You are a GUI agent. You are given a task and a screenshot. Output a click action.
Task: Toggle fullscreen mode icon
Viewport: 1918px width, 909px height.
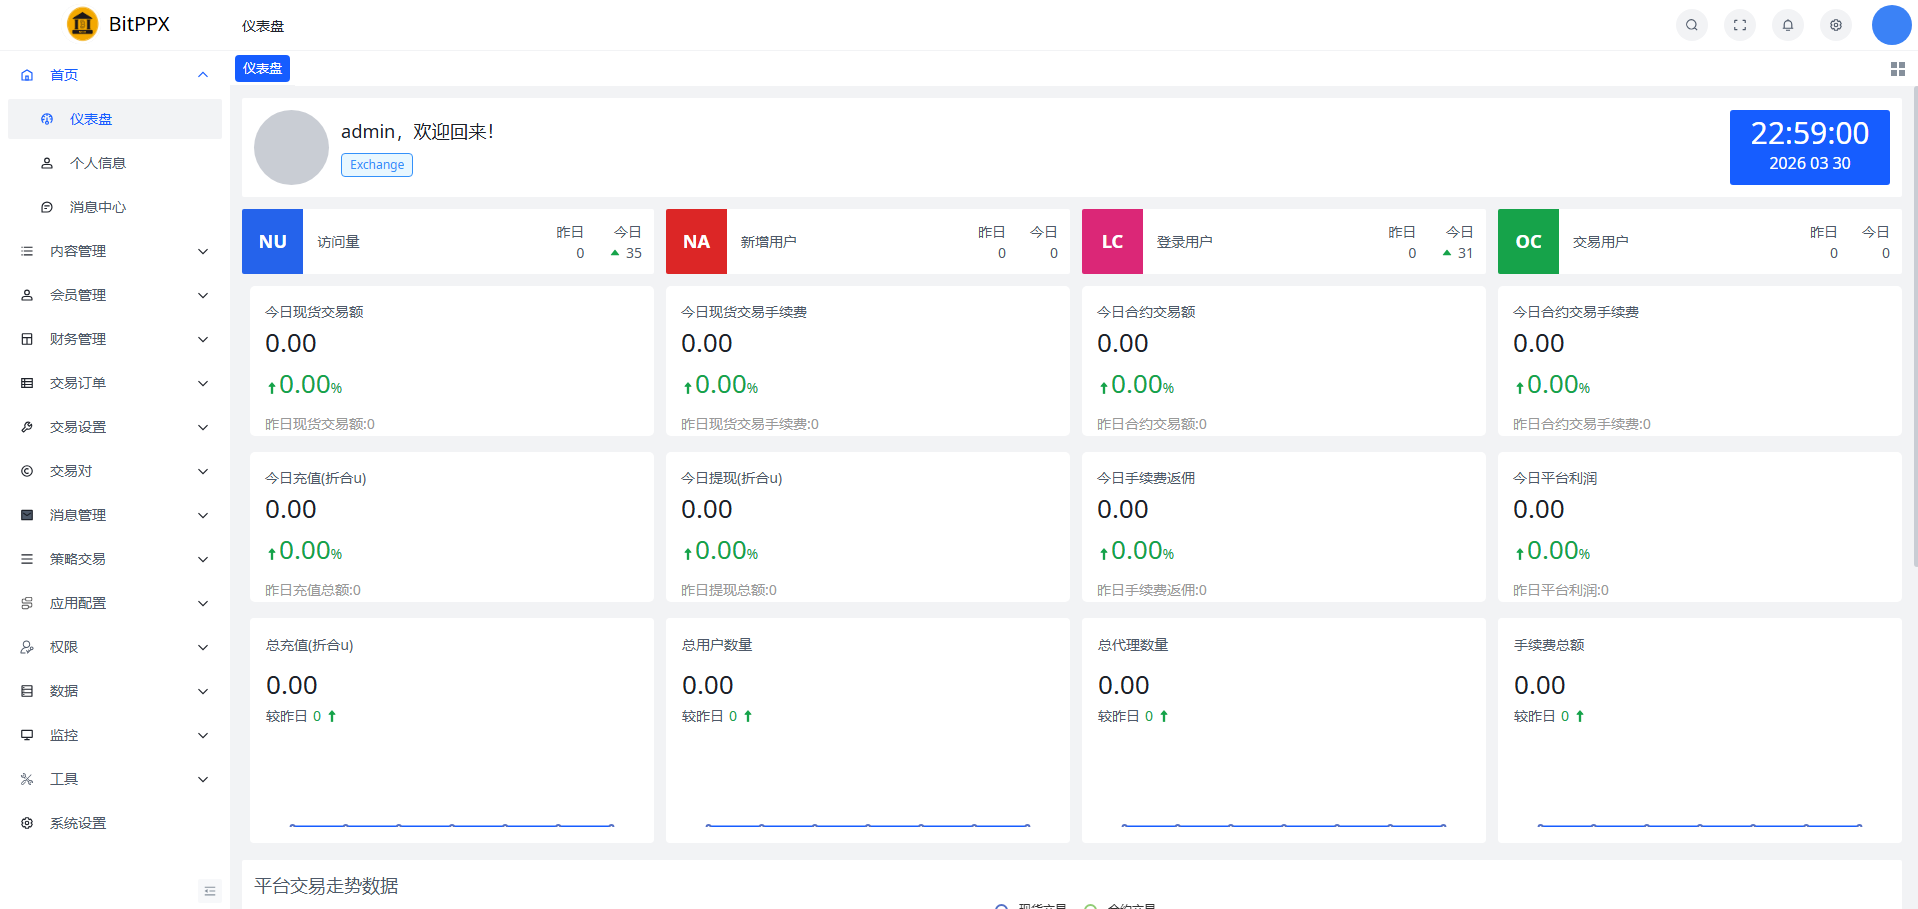coord(1739,25)
